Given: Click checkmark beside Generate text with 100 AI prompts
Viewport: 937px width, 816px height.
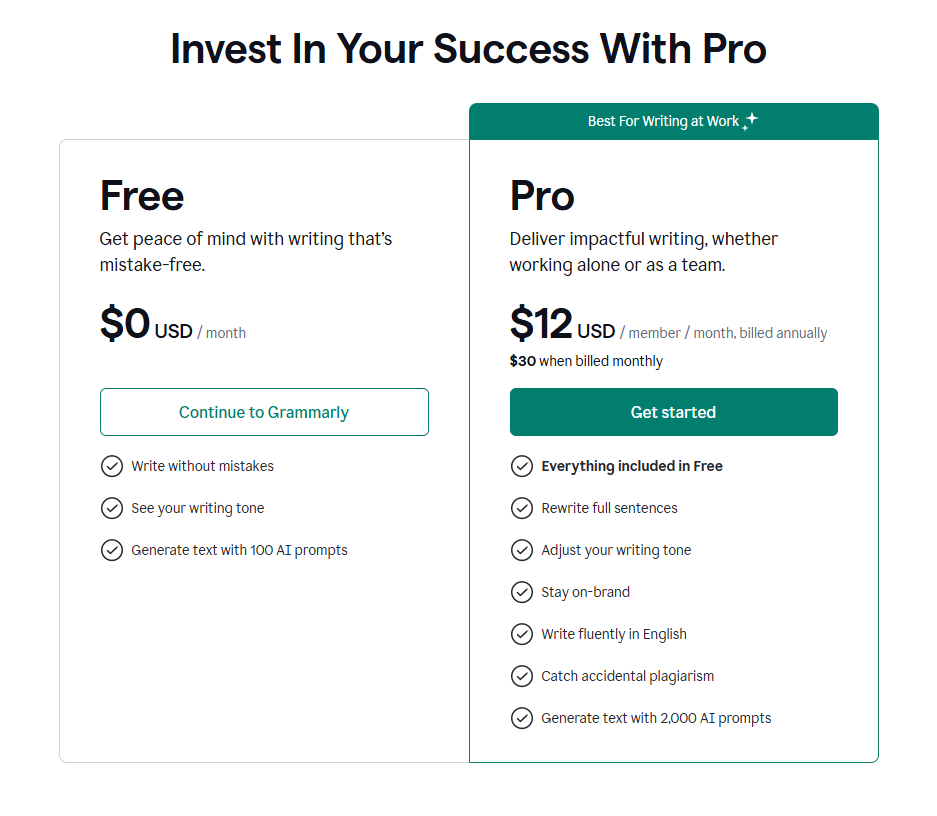Looking at the screenshot, I should (112, 550).
